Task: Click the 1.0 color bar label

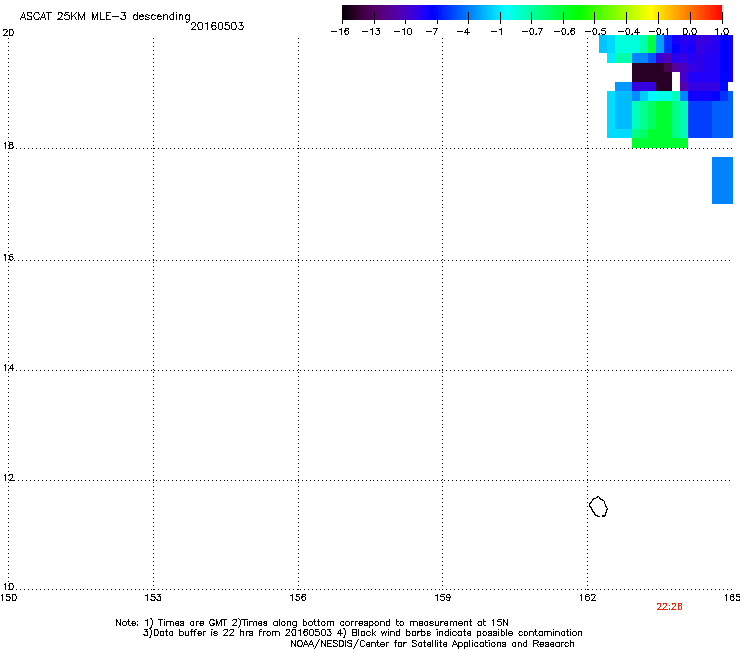Action: [x=722, y=32]
